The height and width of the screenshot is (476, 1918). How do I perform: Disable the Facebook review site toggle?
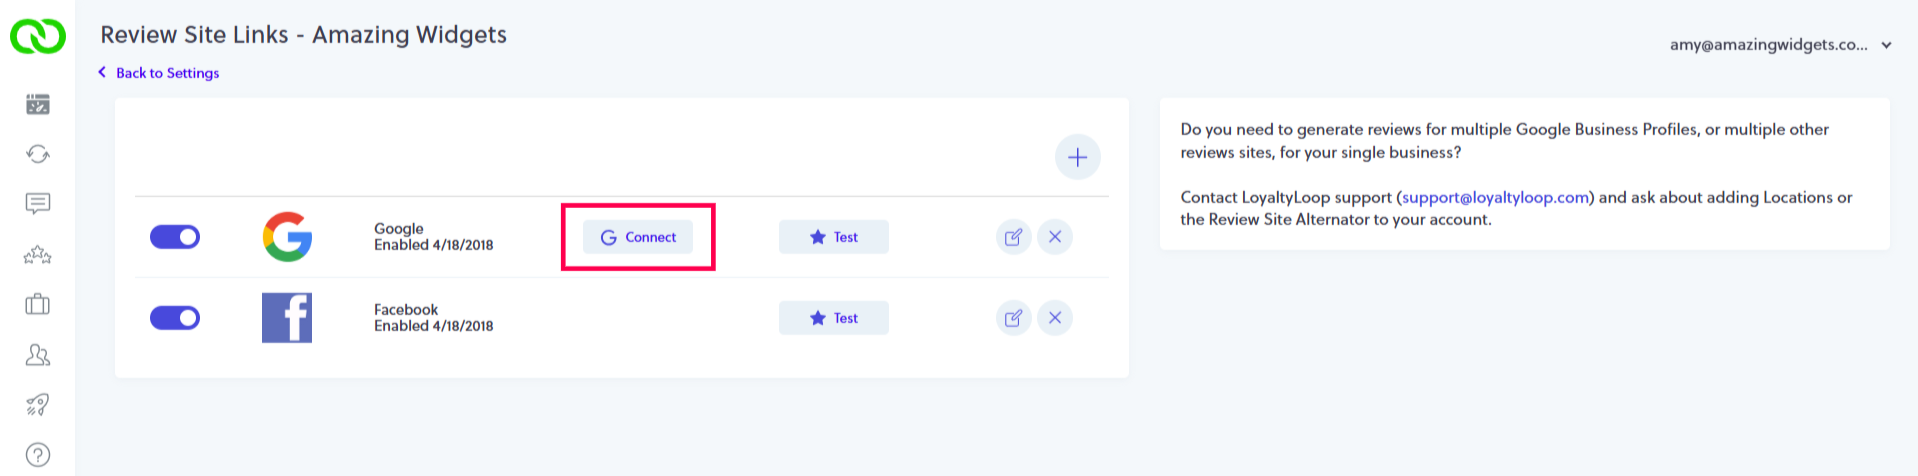point(175,318)
